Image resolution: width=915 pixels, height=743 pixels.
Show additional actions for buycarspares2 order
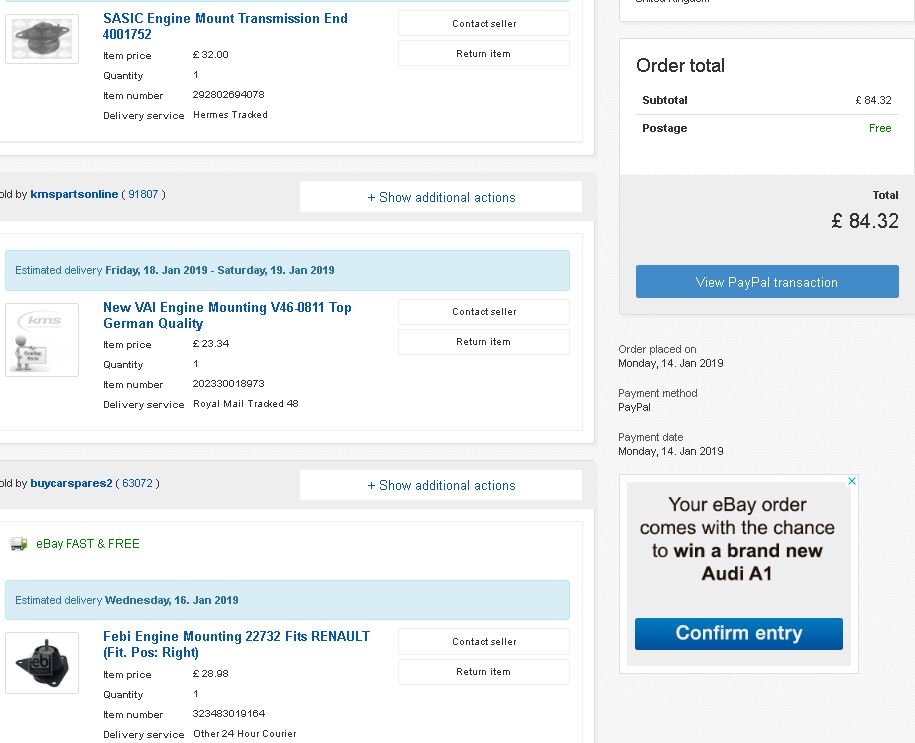441,485
